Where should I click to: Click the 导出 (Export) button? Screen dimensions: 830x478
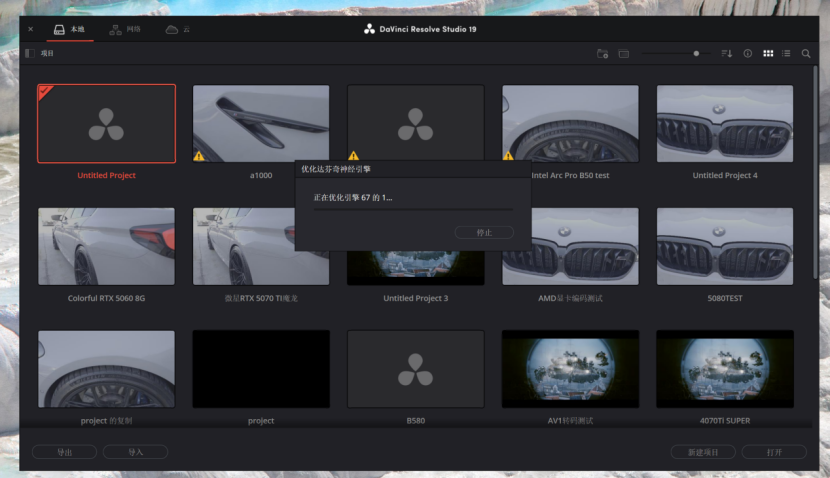pos(64,452)
